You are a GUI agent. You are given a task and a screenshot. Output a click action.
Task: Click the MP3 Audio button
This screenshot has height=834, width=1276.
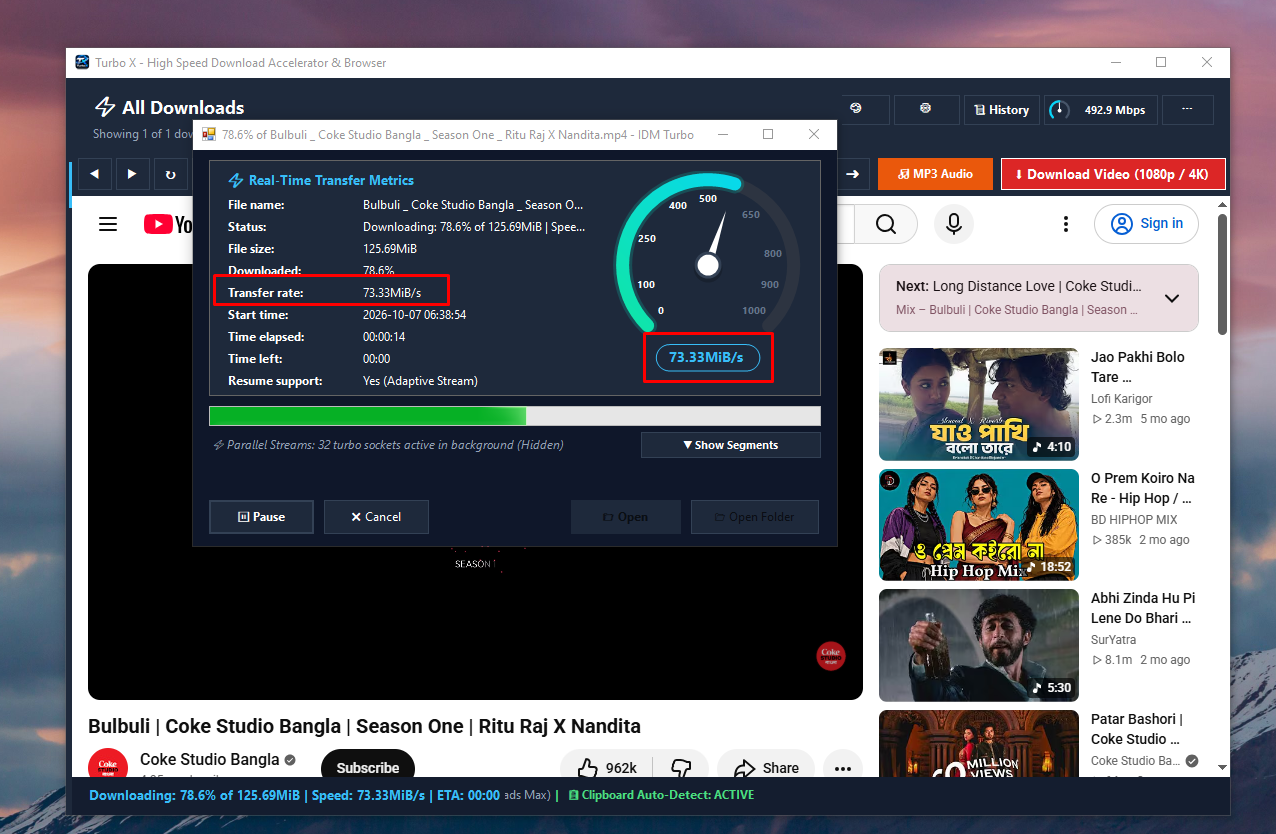tap(935, 174)
